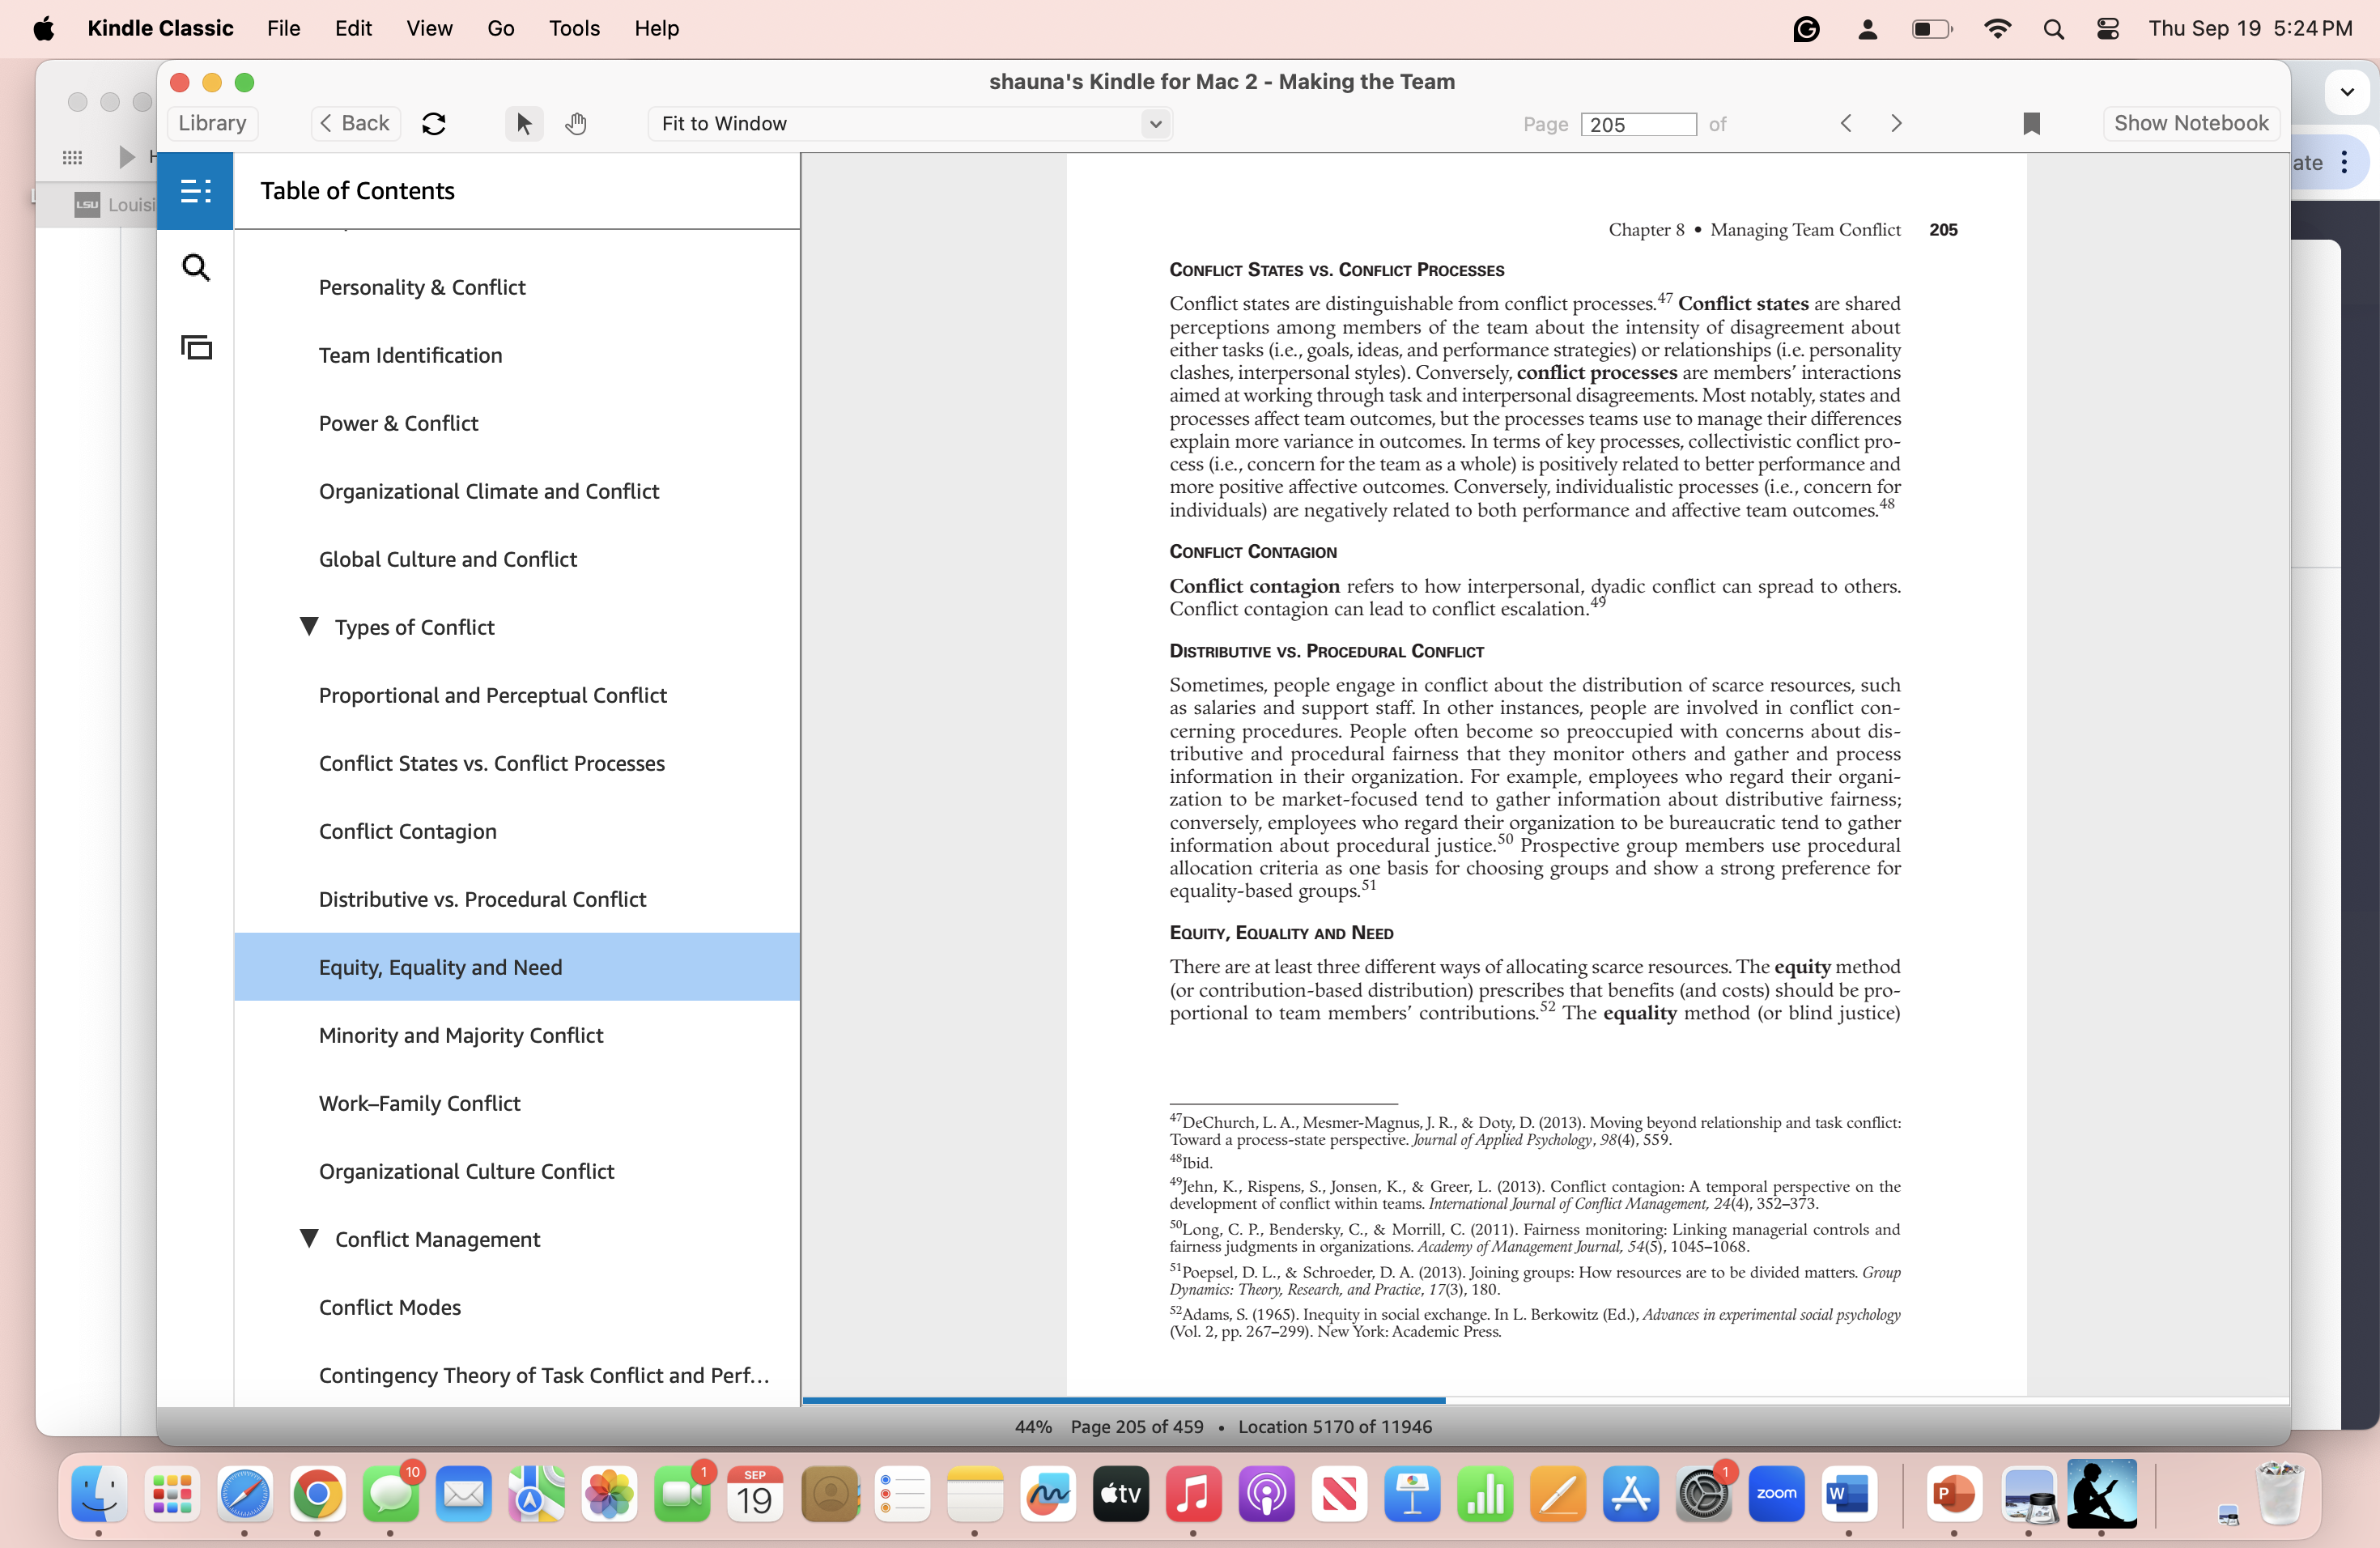Image resolution: width=2380 pixels, height=1548 pixels.
Task: Collapse the Conflict Management section
Action: 309,1238
